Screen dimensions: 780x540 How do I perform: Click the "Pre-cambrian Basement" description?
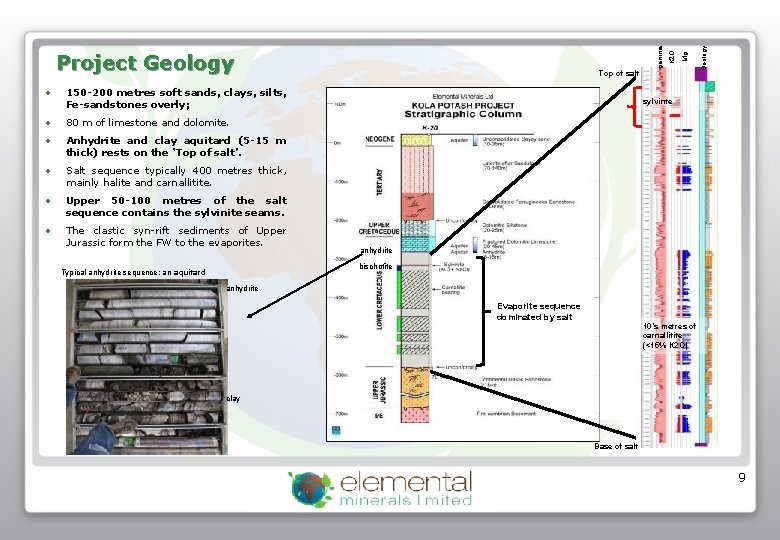coord(506,414)
